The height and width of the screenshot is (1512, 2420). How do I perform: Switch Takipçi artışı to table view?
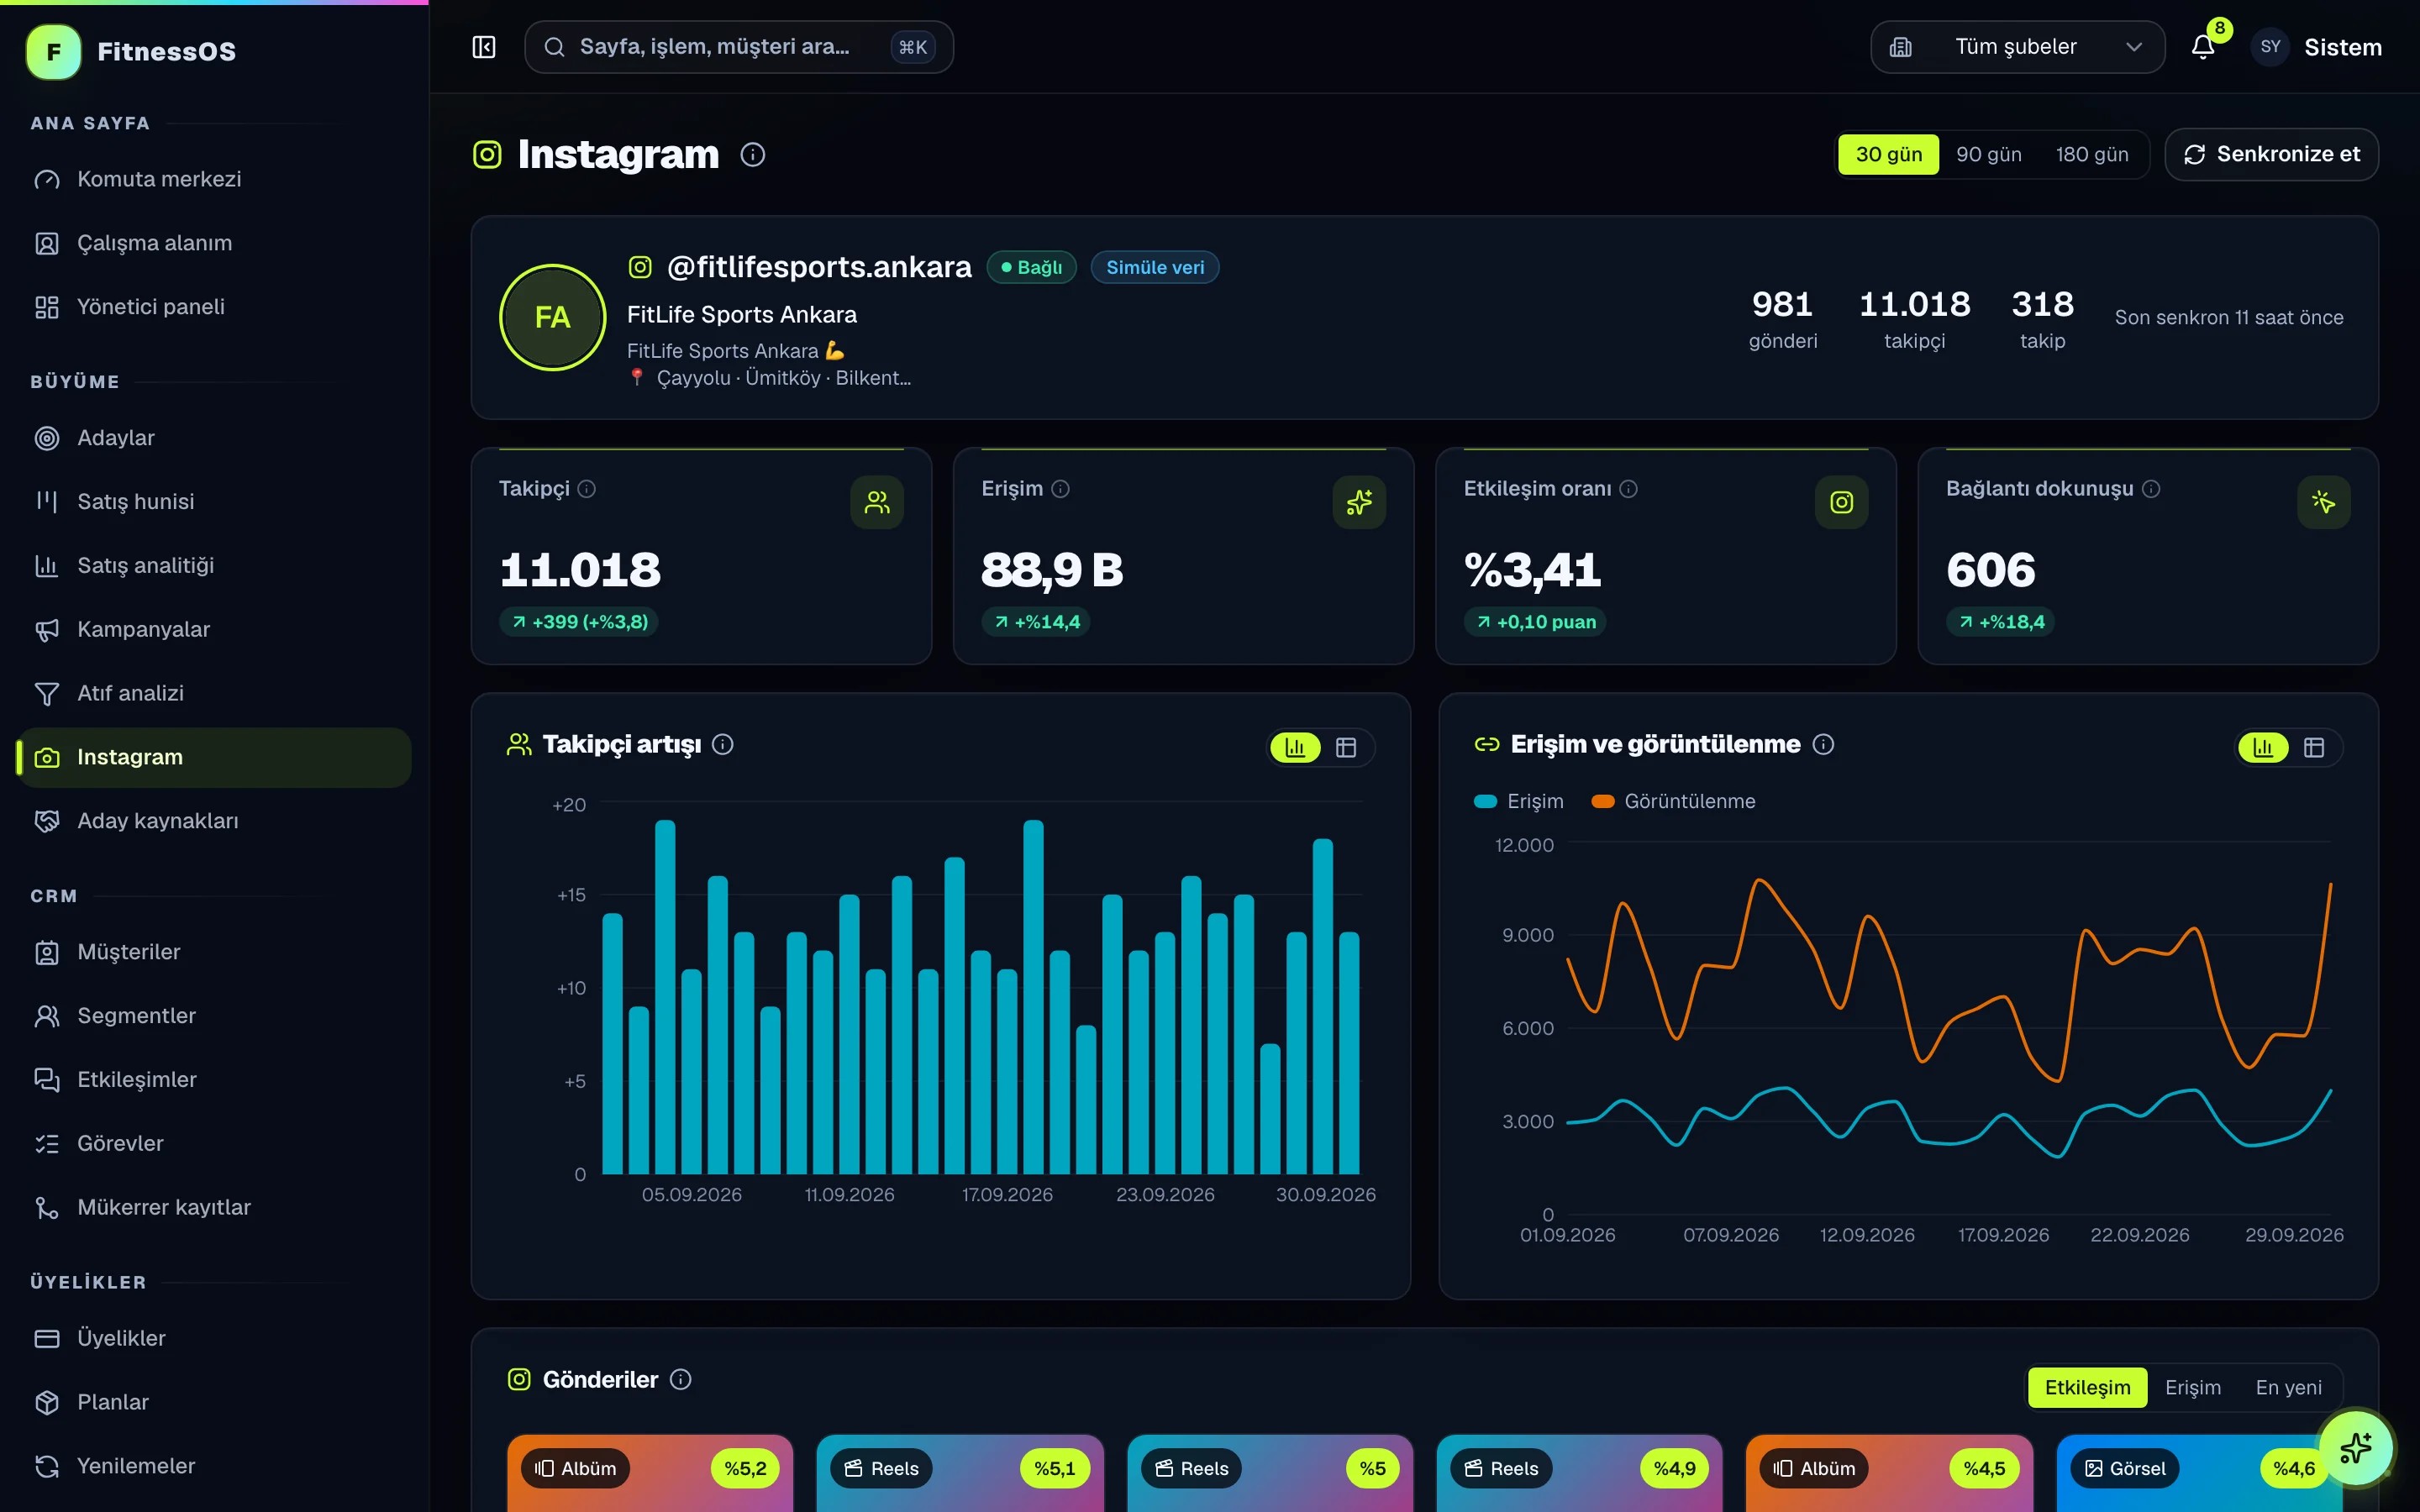[x=1346, y=748]
